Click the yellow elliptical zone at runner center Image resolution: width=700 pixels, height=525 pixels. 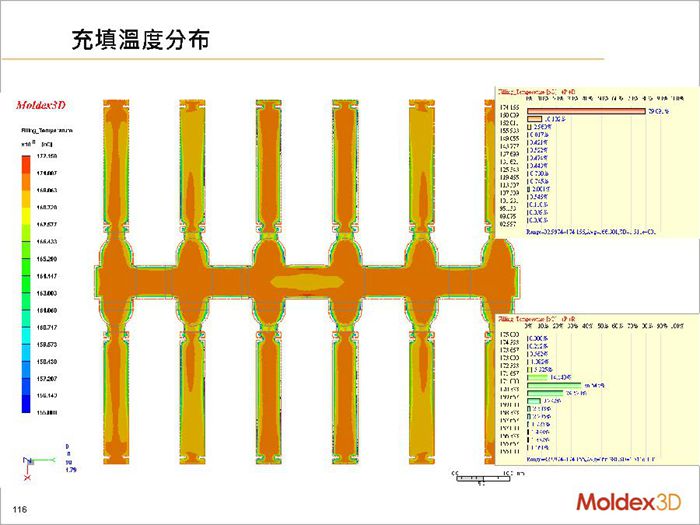point(307,282)
